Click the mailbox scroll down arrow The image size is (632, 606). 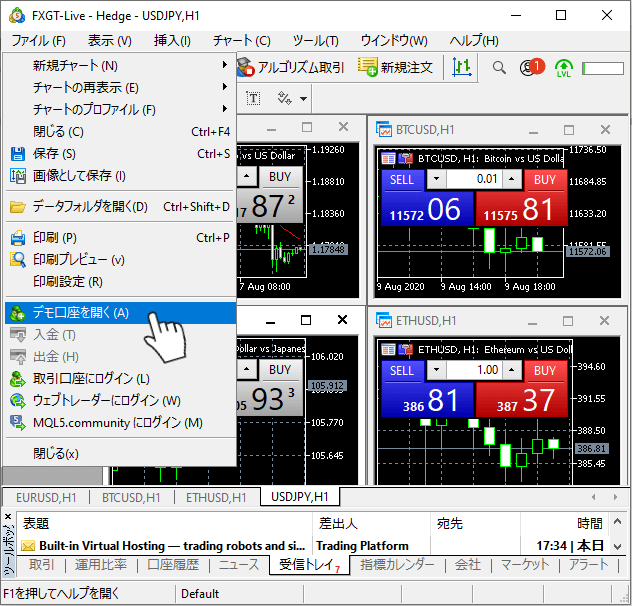pyautogui.click(x=617, y=547)
